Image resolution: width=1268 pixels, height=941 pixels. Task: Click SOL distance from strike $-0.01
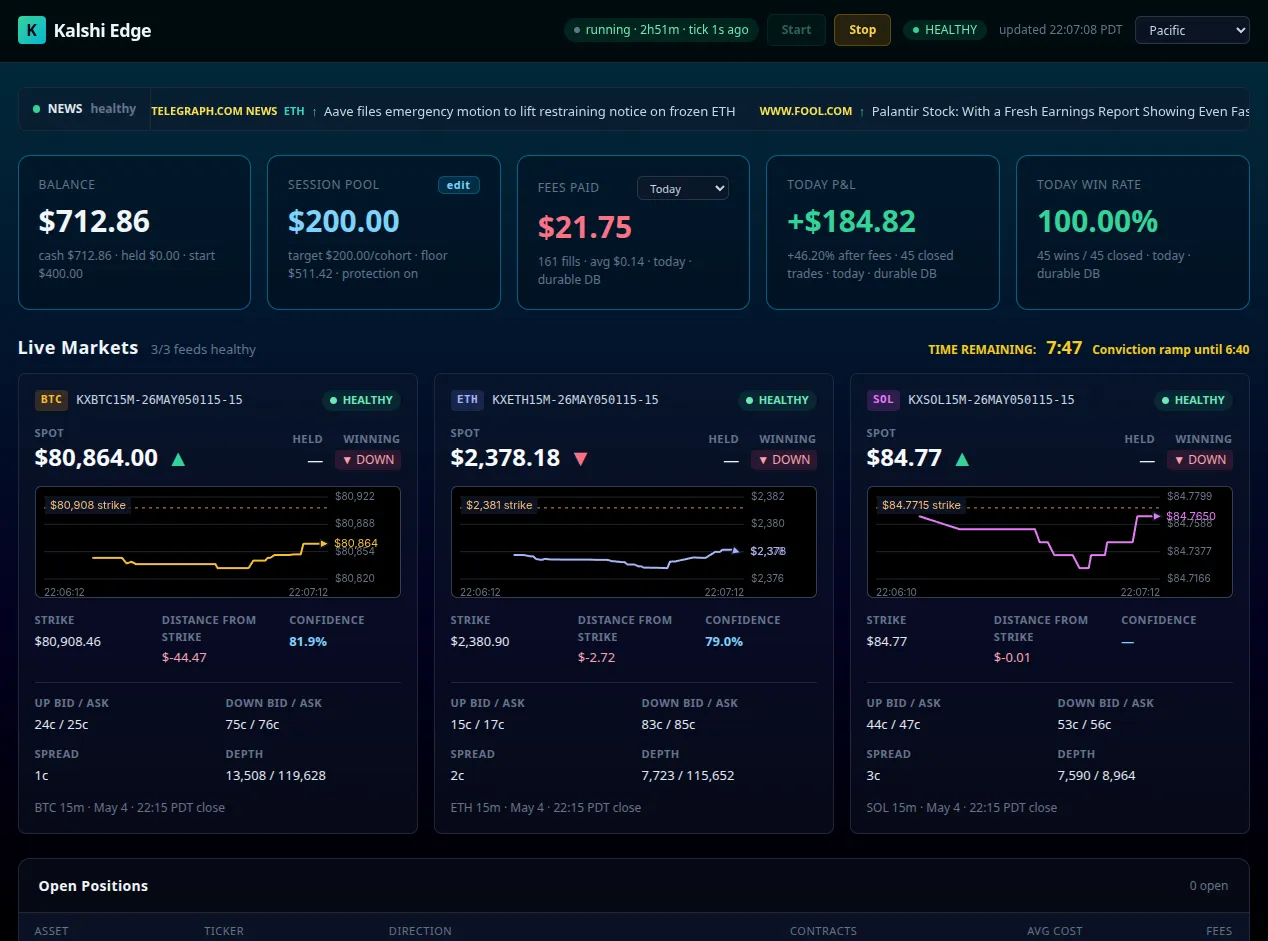1012,657
